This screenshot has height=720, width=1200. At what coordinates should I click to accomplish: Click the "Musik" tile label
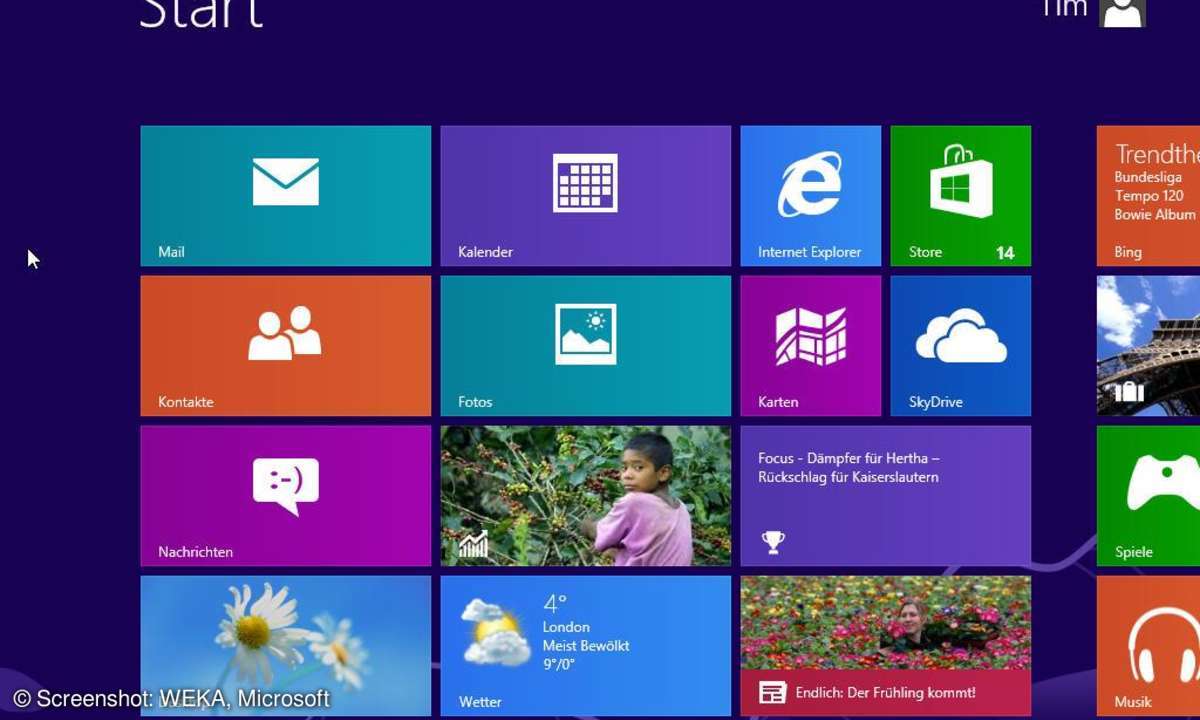point(1133,702)
